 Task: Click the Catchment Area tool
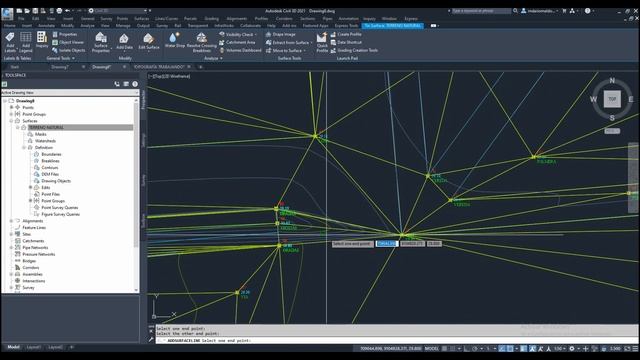pos(237,42)
